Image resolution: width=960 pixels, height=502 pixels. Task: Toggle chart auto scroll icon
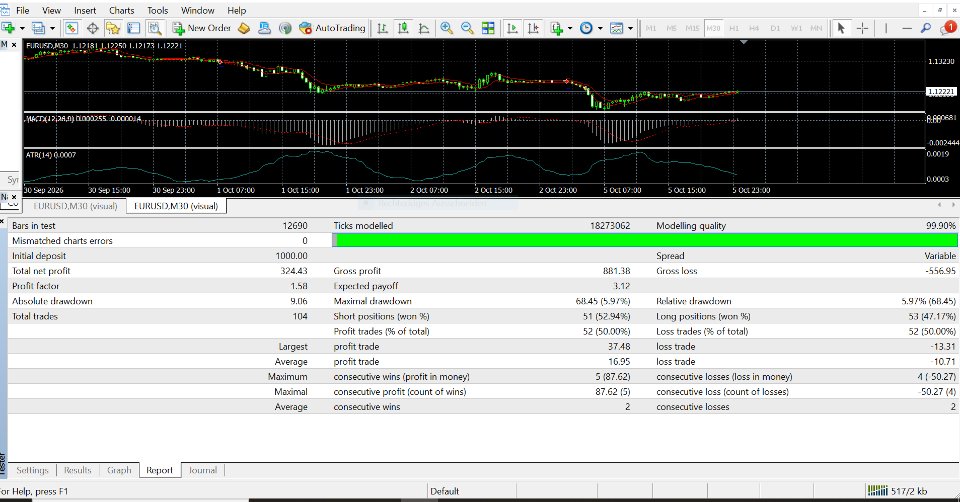click(x=513, y=28)
